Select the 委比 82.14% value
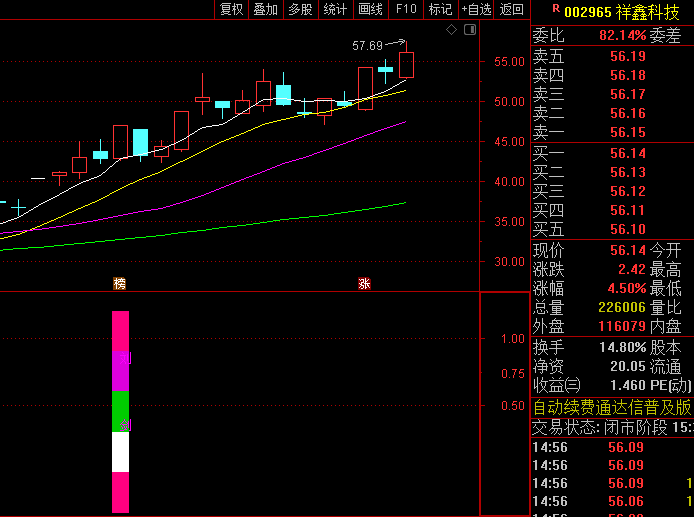The width and height of the screenshot is (694, 517). (x=623, y=35)
